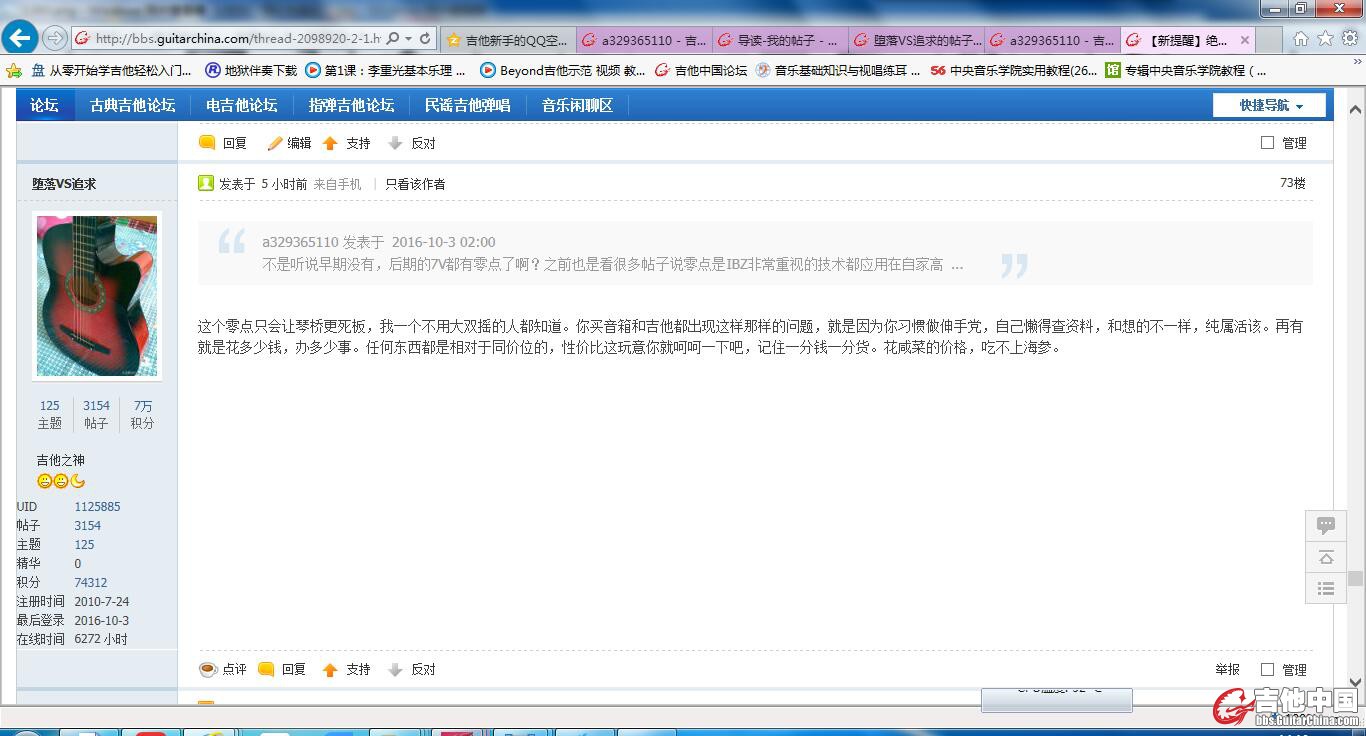Tick the top 管理 checkbox
Viewport: 1366px width, 736px height.
[x=1267, y=143]
